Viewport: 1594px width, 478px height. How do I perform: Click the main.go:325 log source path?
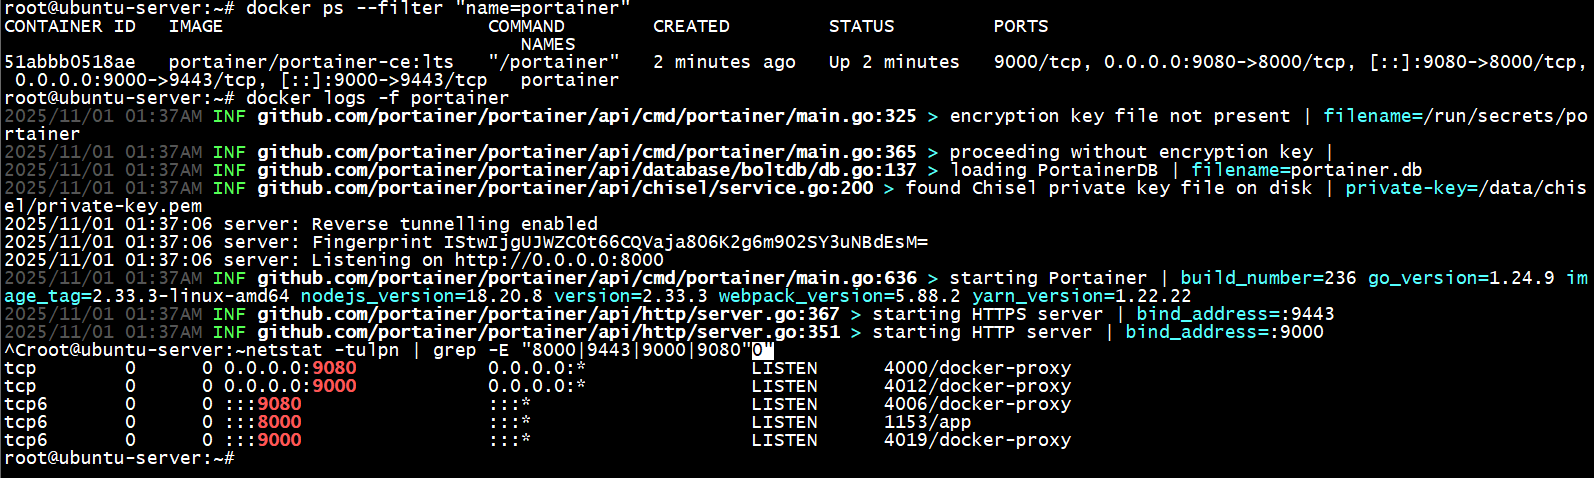[x=587, y=116]
